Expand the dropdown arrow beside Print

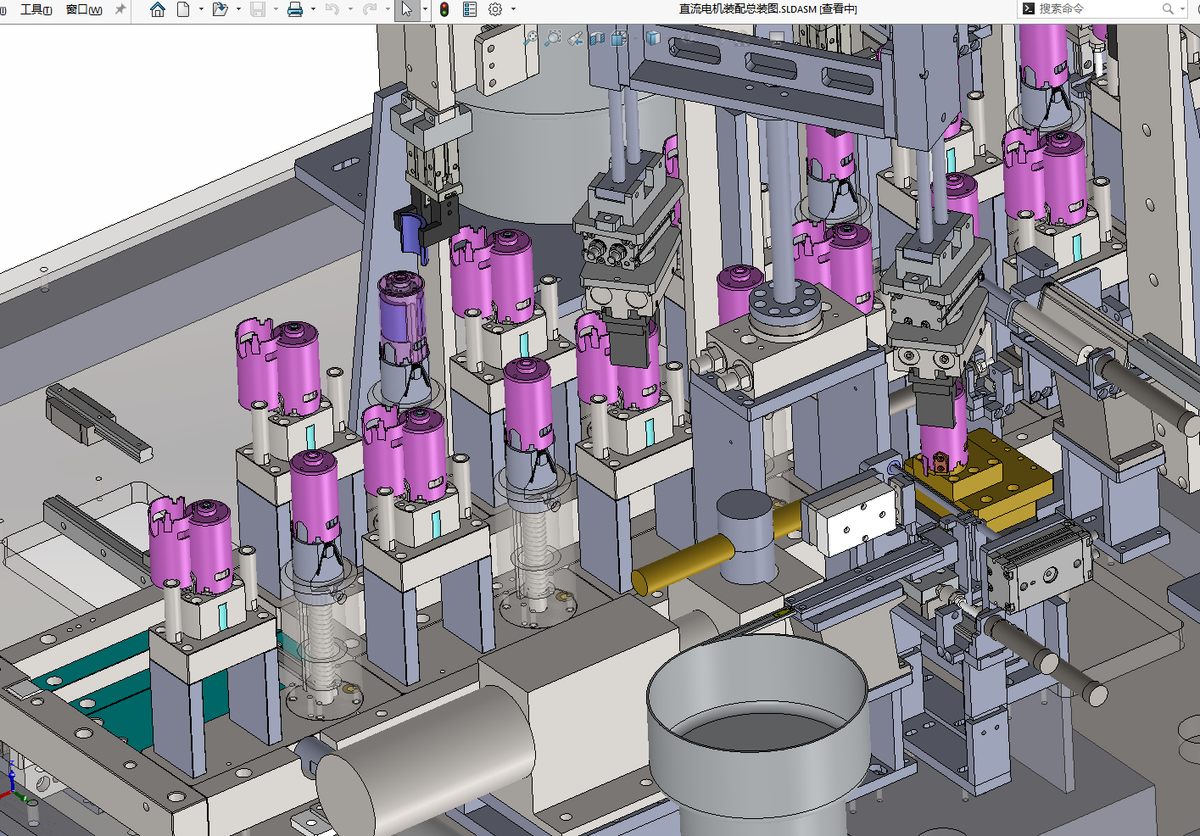313,9
